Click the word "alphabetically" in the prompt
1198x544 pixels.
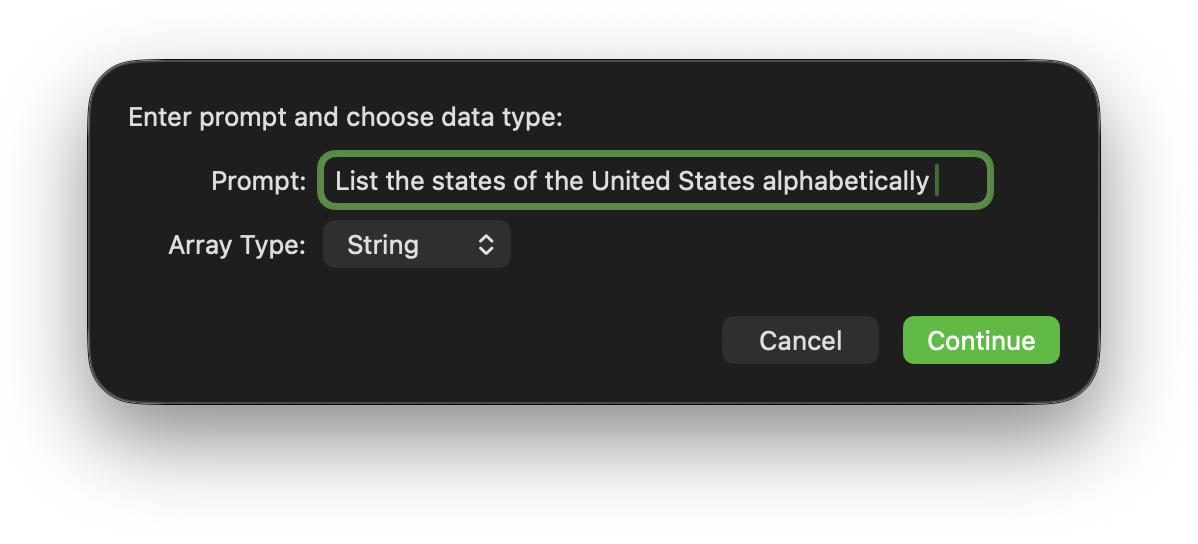tap(846, 181)
